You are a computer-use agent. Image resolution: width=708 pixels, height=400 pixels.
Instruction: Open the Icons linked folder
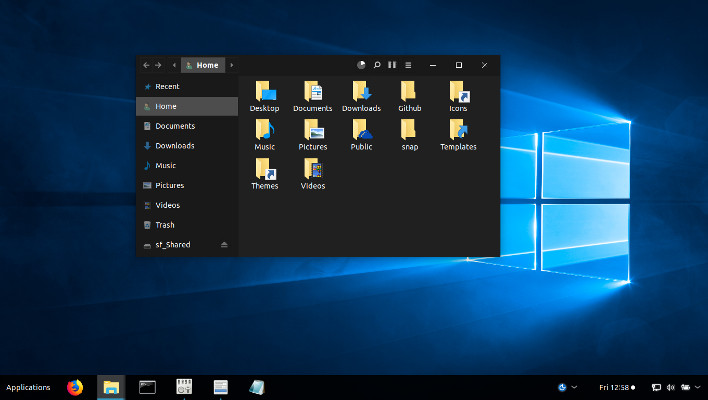(458, 96)
